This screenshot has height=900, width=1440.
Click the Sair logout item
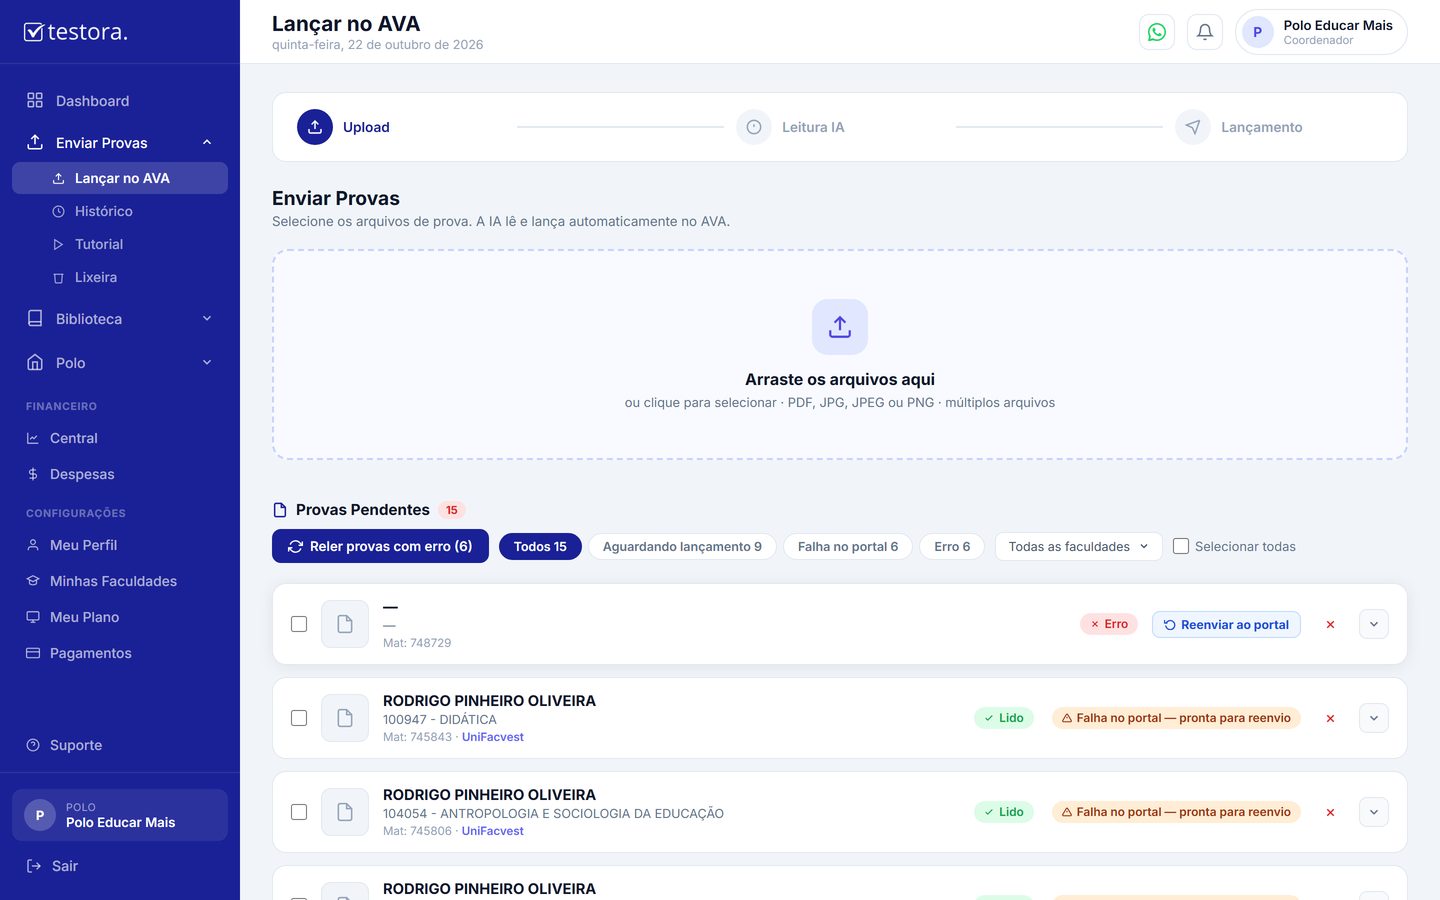(x=52, y=866)
